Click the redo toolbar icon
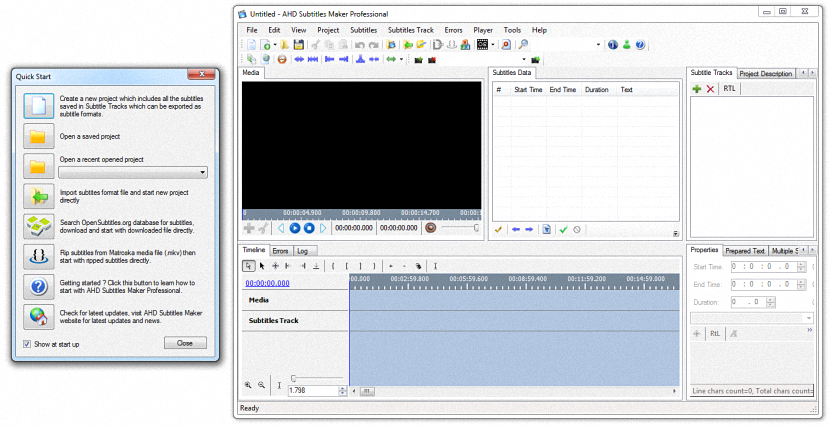The width and height of the screenshot is (830, 427). (x=374, y=45)
